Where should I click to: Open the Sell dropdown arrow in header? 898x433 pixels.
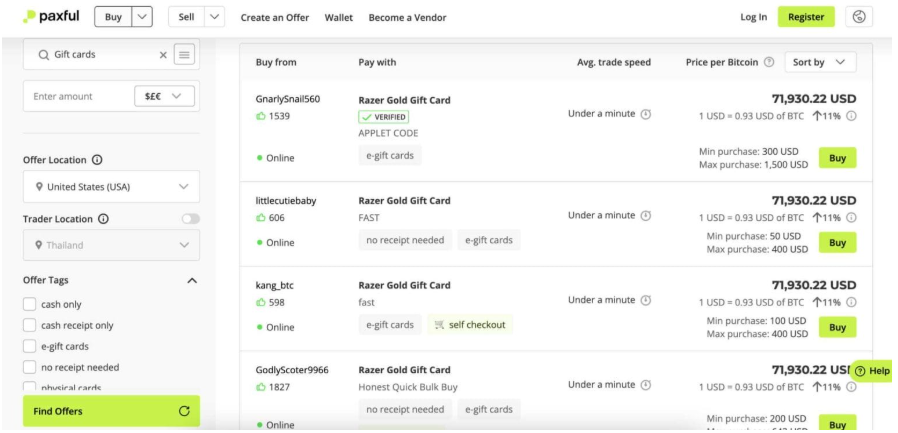214,17
